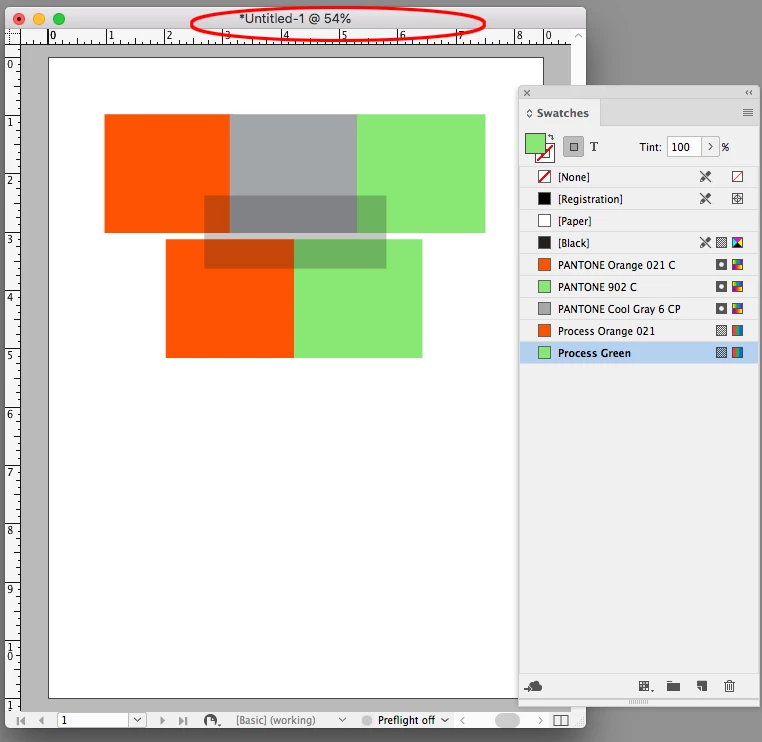Click the Open in status bar icon
The width and height of the screenshot is (762, 742).
pyautogui.click(x=211, y=720)
